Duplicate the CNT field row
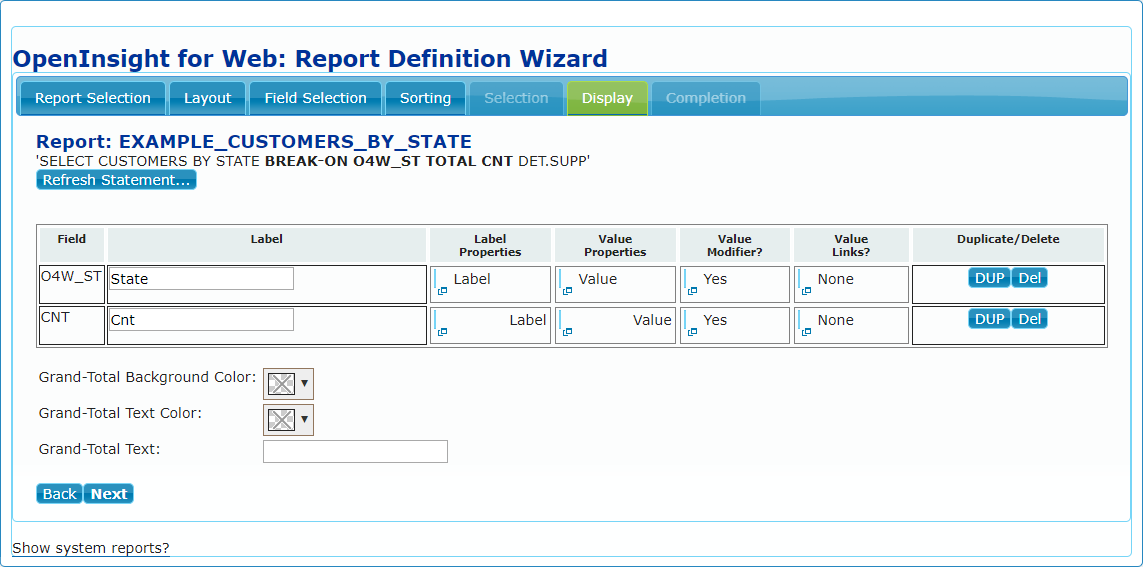 (x=989, y=318)
